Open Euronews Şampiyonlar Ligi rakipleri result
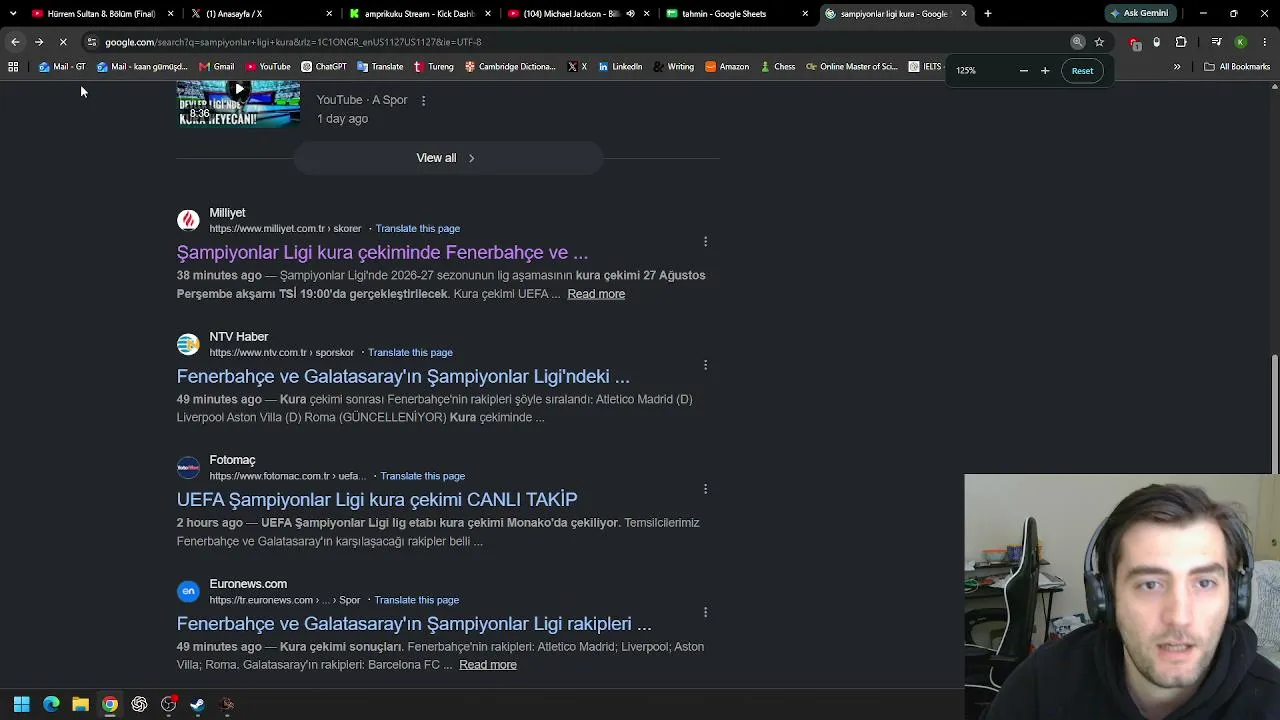1280x720 pixels. point(414,623)
